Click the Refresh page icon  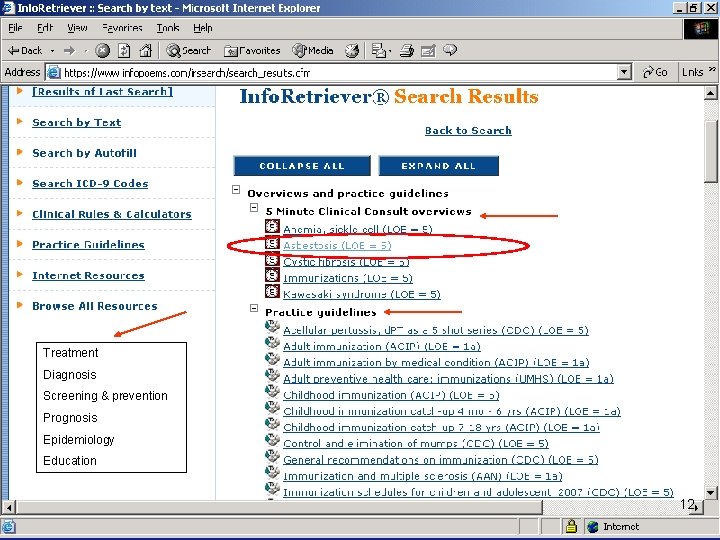point(124,51)
